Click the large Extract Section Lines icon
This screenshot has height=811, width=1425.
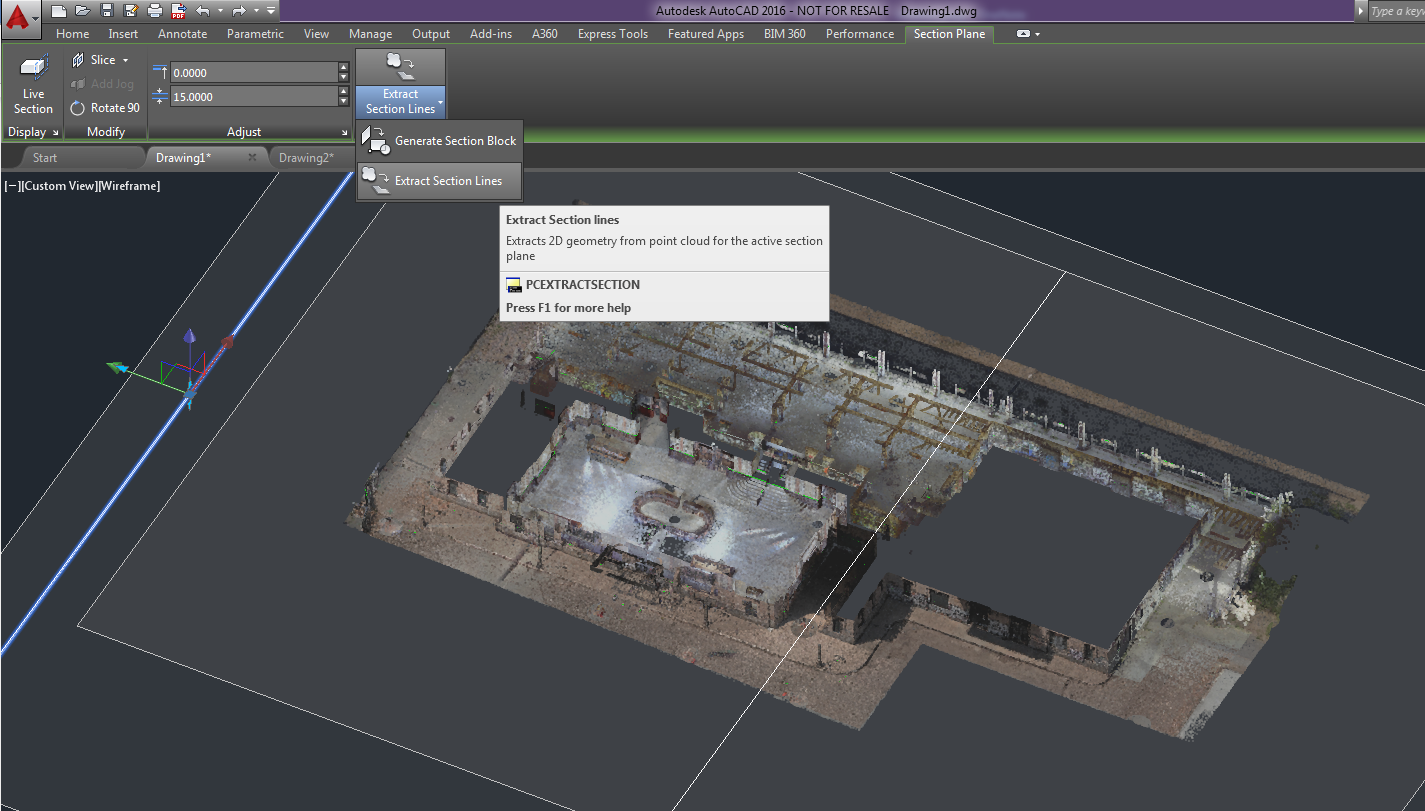point(400,67)
